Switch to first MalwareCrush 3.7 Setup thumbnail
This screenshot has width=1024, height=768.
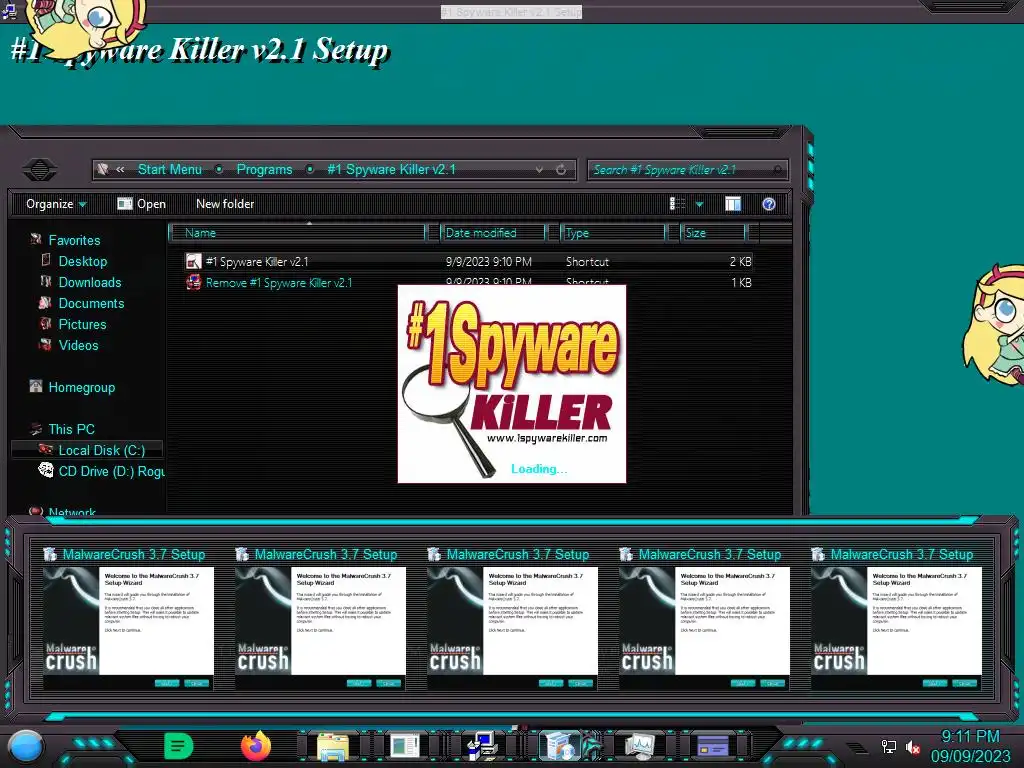[128, 619]
